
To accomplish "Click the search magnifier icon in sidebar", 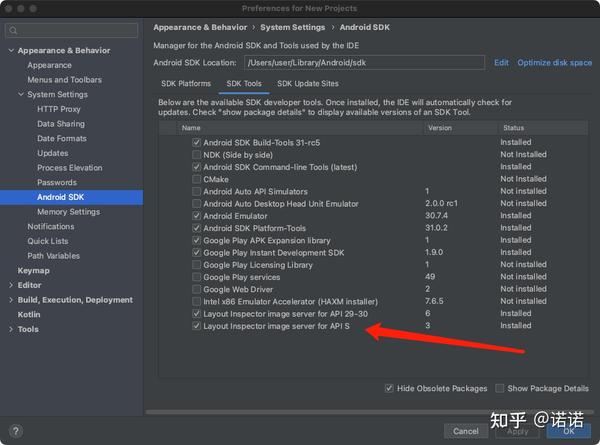I will click(13, 30).
